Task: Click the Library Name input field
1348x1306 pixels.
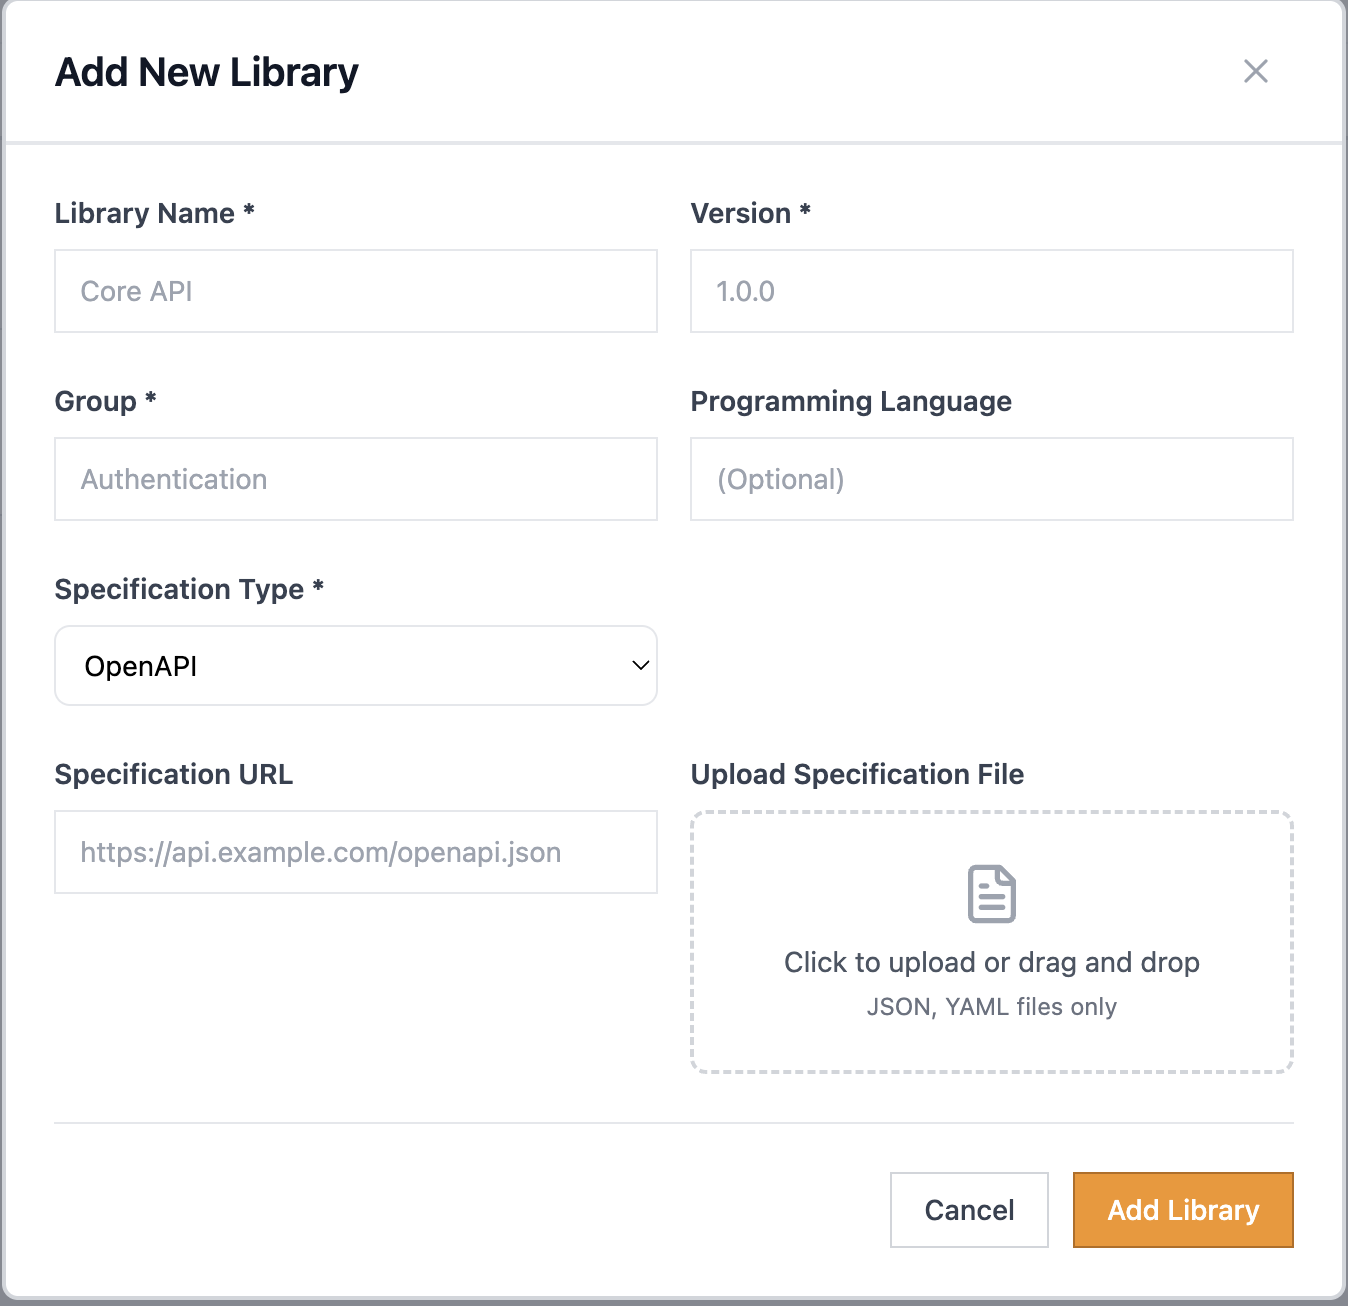Action: click(356, 291)
